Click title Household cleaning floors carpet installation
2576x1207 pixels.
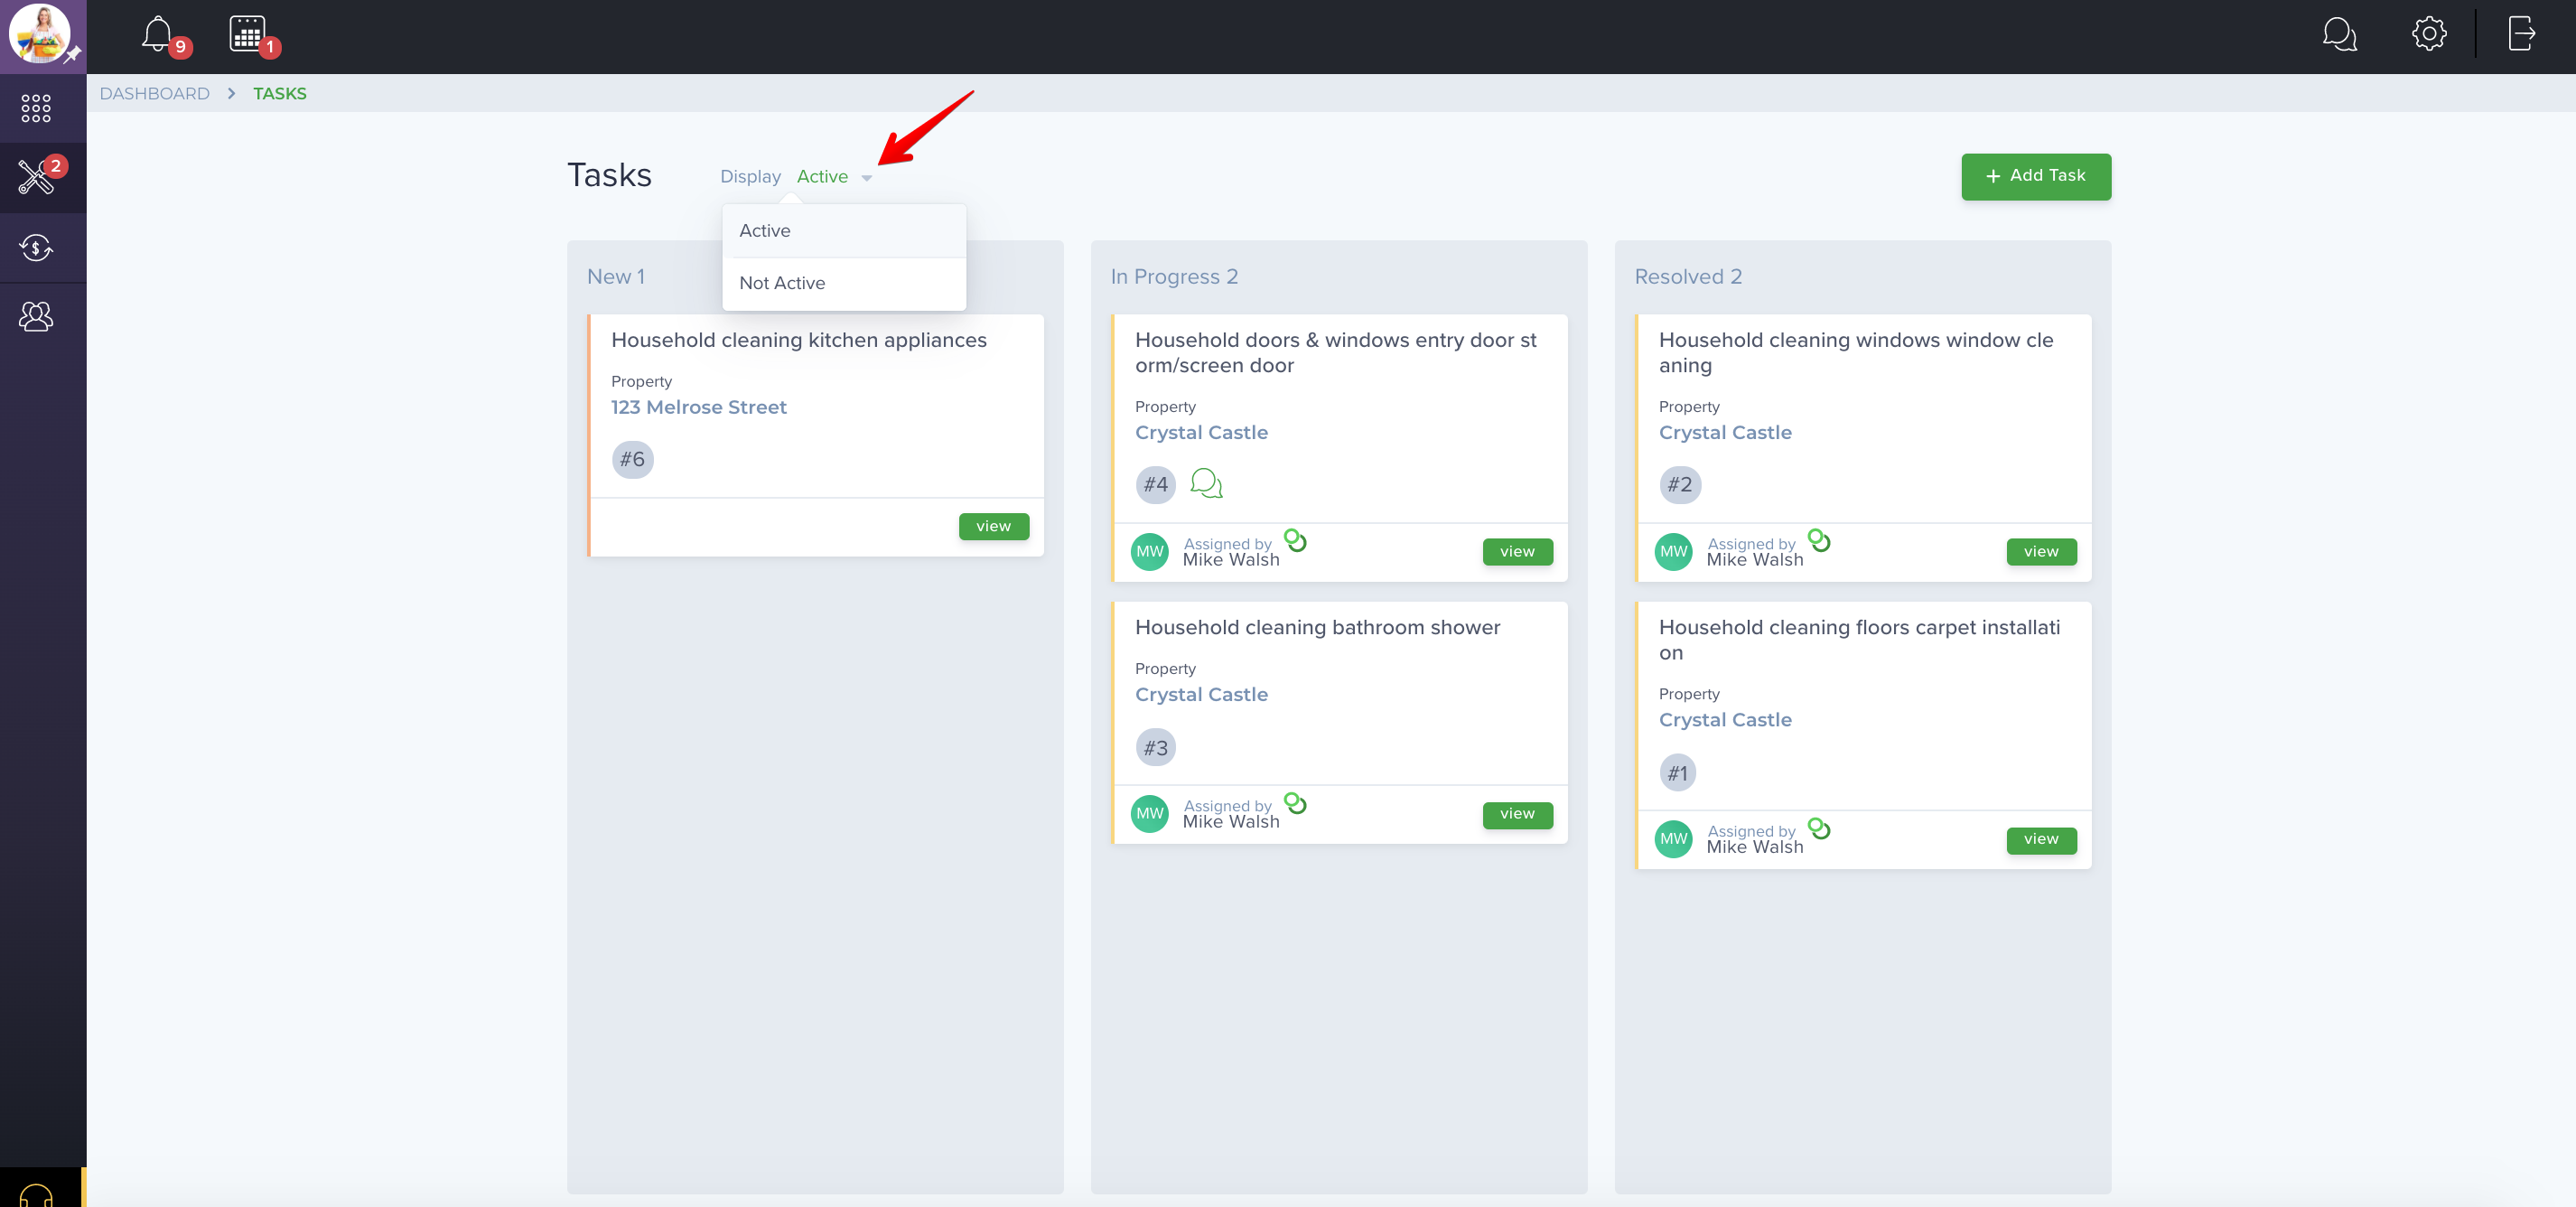pos(1859,640)
